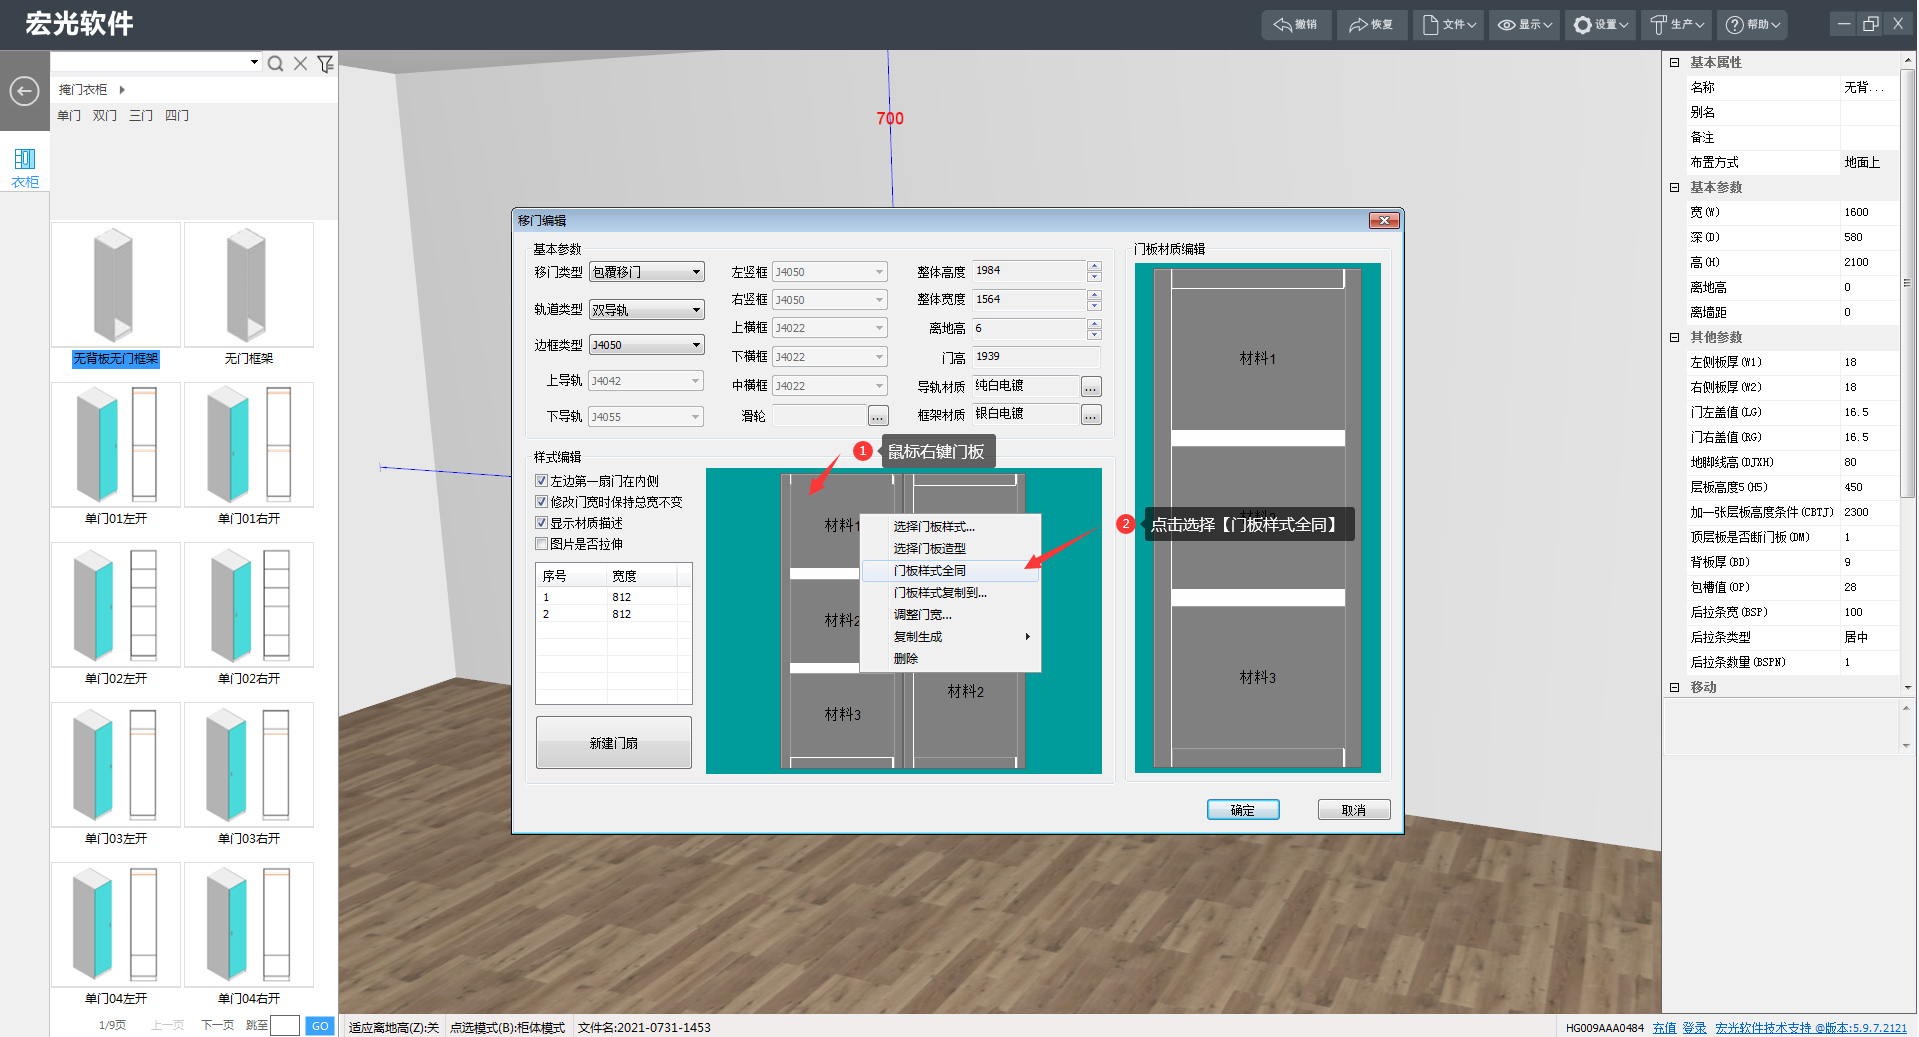Open 移门类型 dropdown
The image size is (1919, 1037).
(647, 272)
